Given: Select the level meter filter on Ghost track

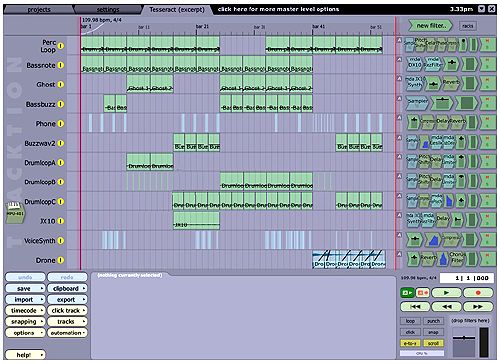Looking at the screenshot, I should [469, 83].
